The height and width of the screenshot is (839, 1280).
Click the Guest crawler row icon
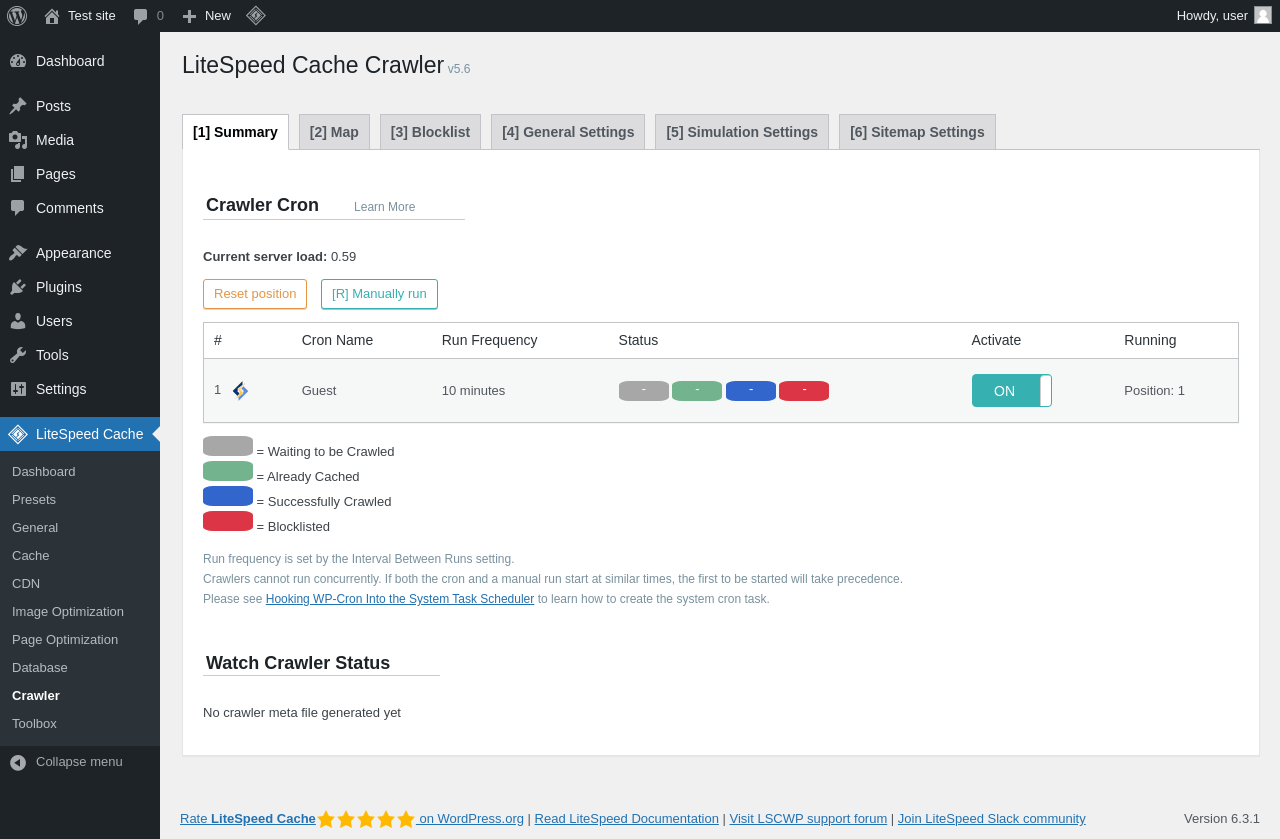click(240, 391)
